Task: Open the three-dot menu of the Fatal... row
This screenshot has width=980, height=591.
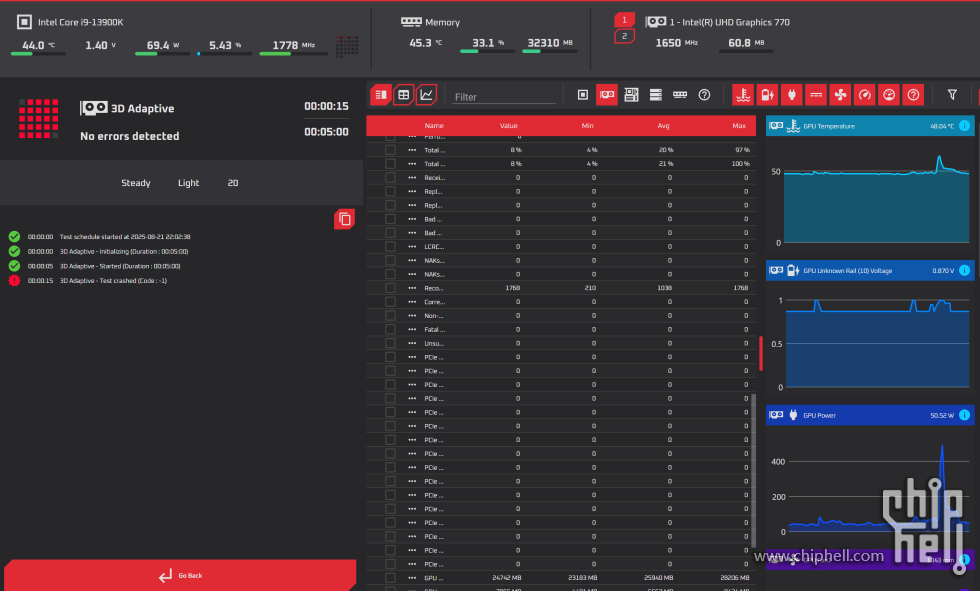Action: point(412,329)
